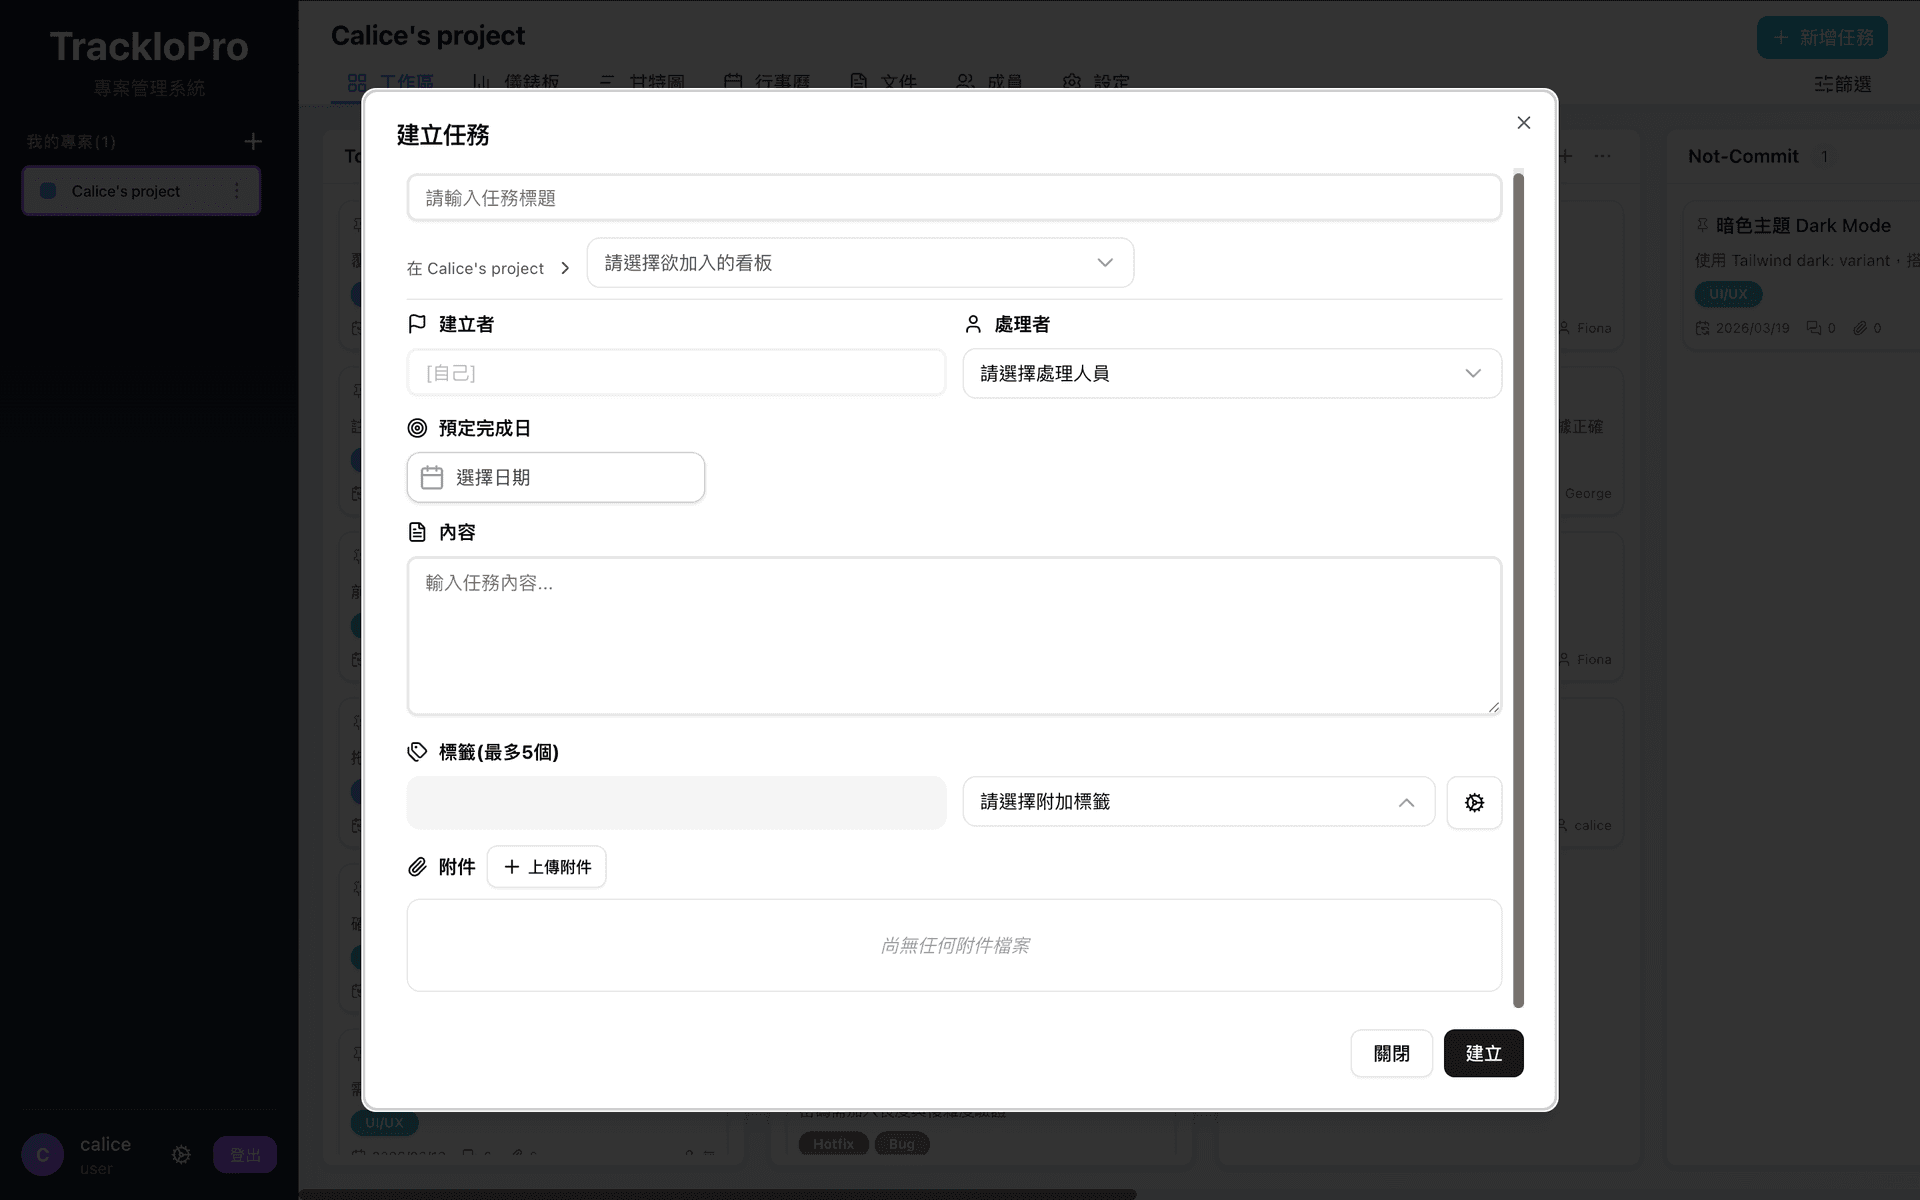Click the 新增任務 button behind the dialog
The image size is (1920, 1200).
click(x=1822, y=38)
